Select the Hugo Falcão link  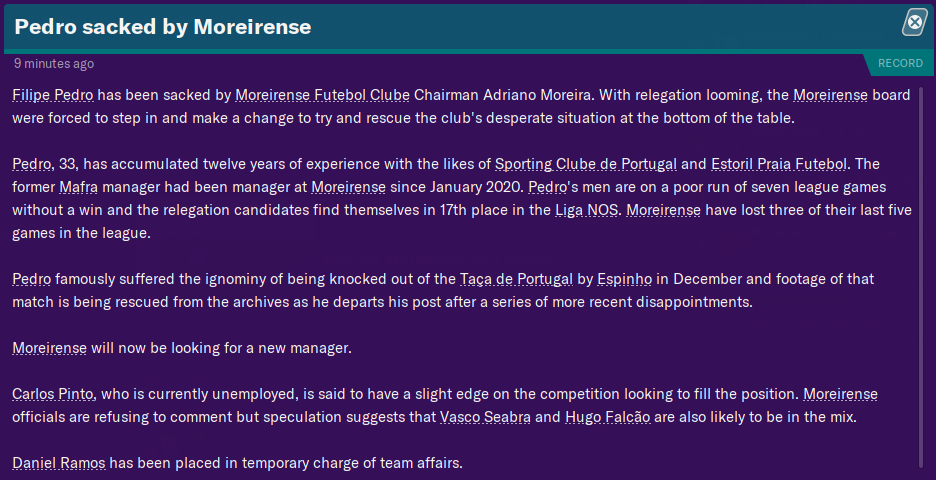pyautogui.click(x=607, y=417)
